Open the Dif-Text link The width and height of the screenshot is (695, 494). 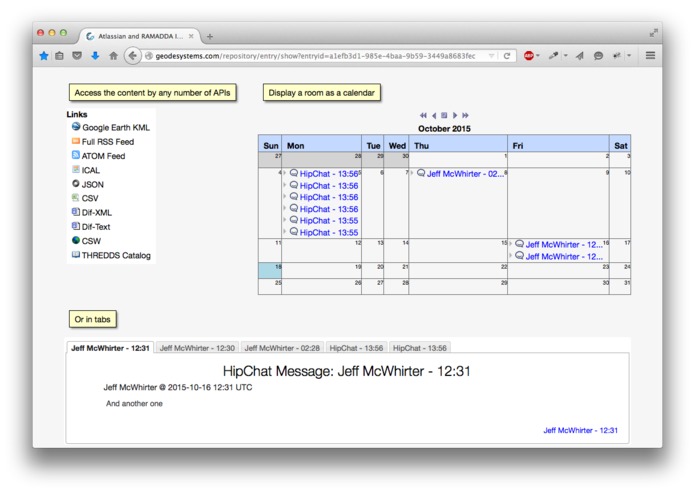tap(96, 227)
